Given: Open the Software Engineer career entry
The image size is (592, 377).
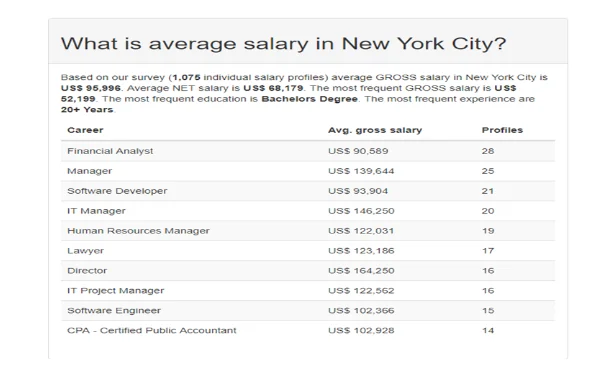Looking at the screenshot, I should [x=308, y=311].
